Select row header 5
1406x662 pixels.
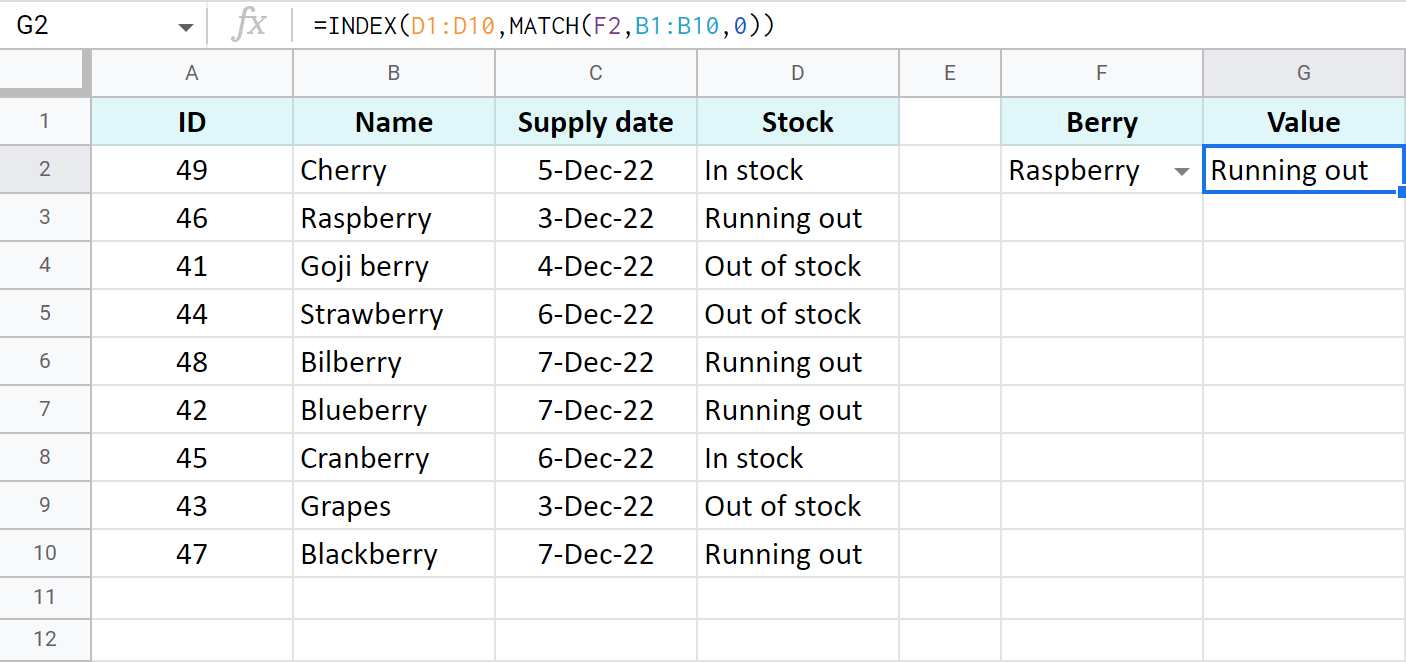tap(45, 313)
